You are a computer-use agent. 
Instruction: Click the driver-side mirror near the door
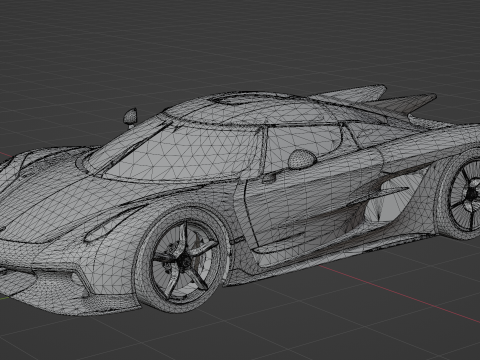click(302, 159)
